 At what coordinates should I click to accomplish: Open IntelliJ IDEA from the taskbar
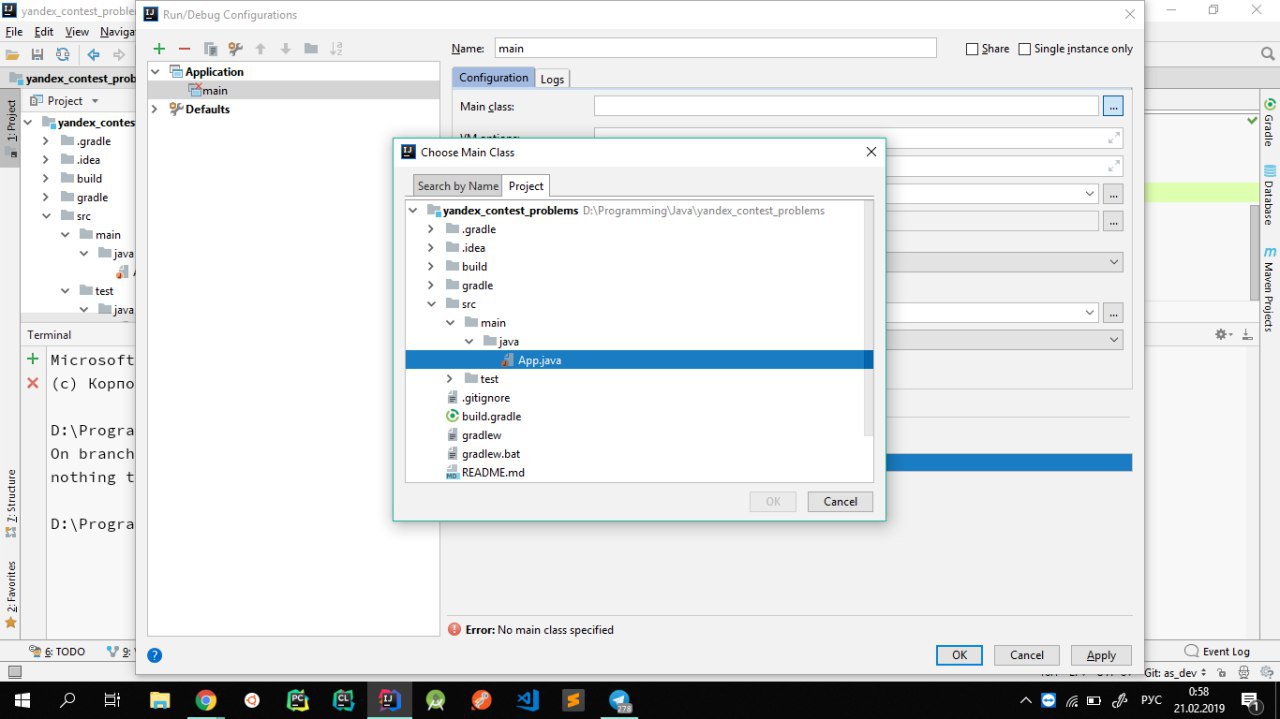[x=389, y=700]
